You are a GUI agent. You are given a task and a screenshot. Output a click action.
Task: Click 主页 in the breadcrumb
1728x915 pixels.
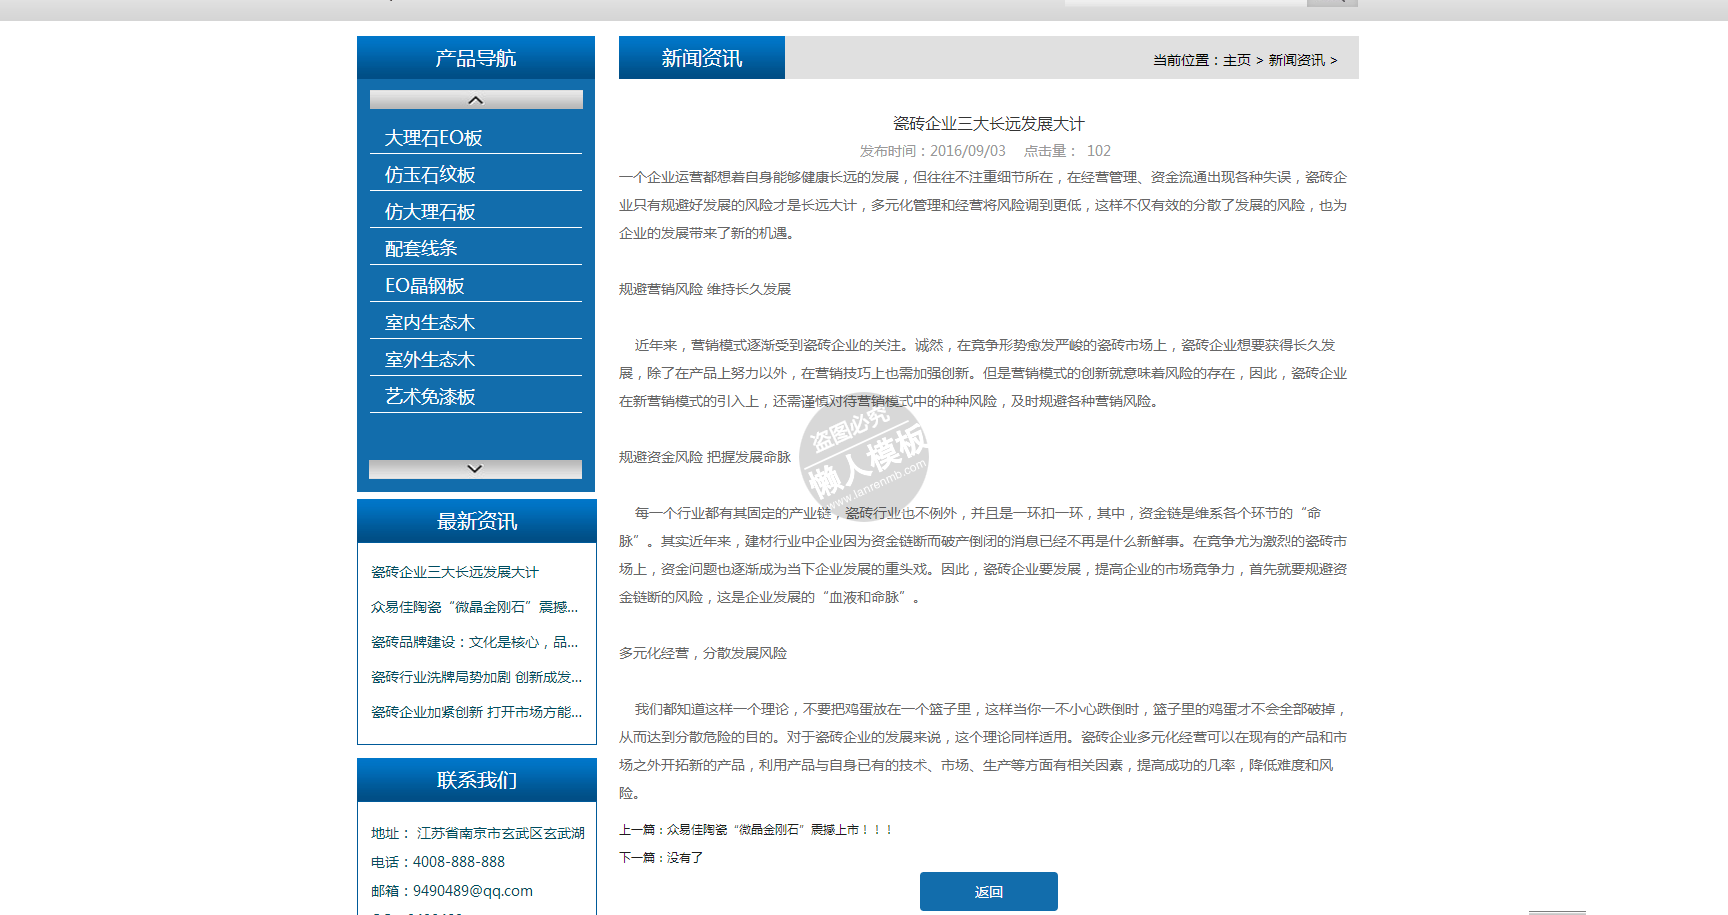click(x=1237, y=60)
